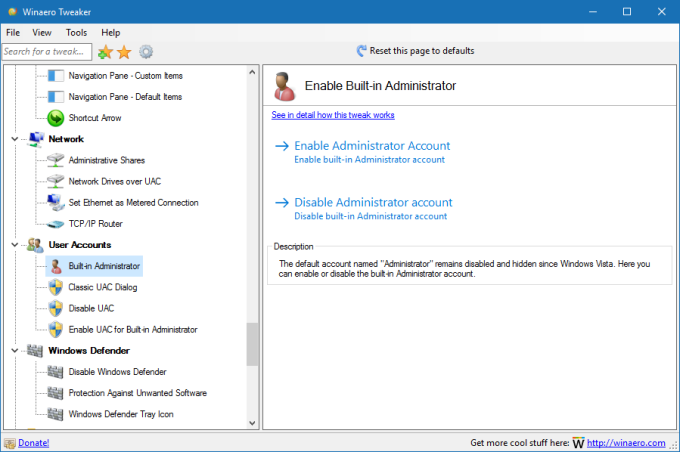Viewport: 680px width, 452px height.
Task: Open the http://winaero.com link
Action: click(626, 443)
